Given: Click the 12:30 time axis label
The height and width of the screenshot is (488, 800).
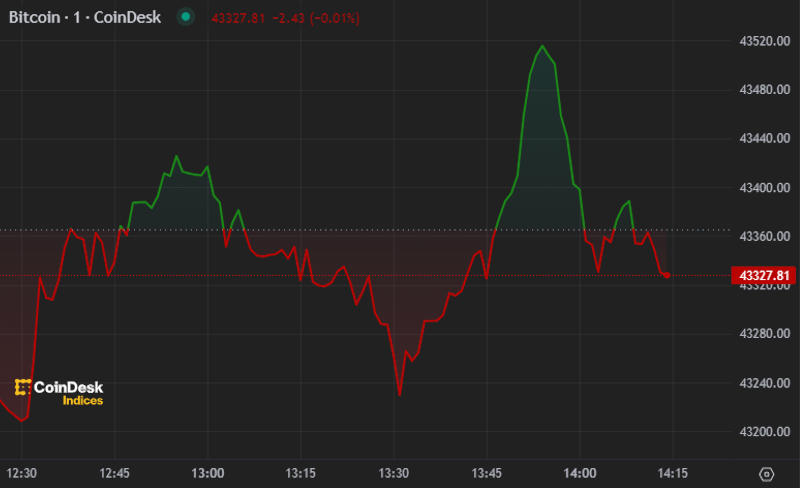Looking at the screenshot, I should (22, 473).
